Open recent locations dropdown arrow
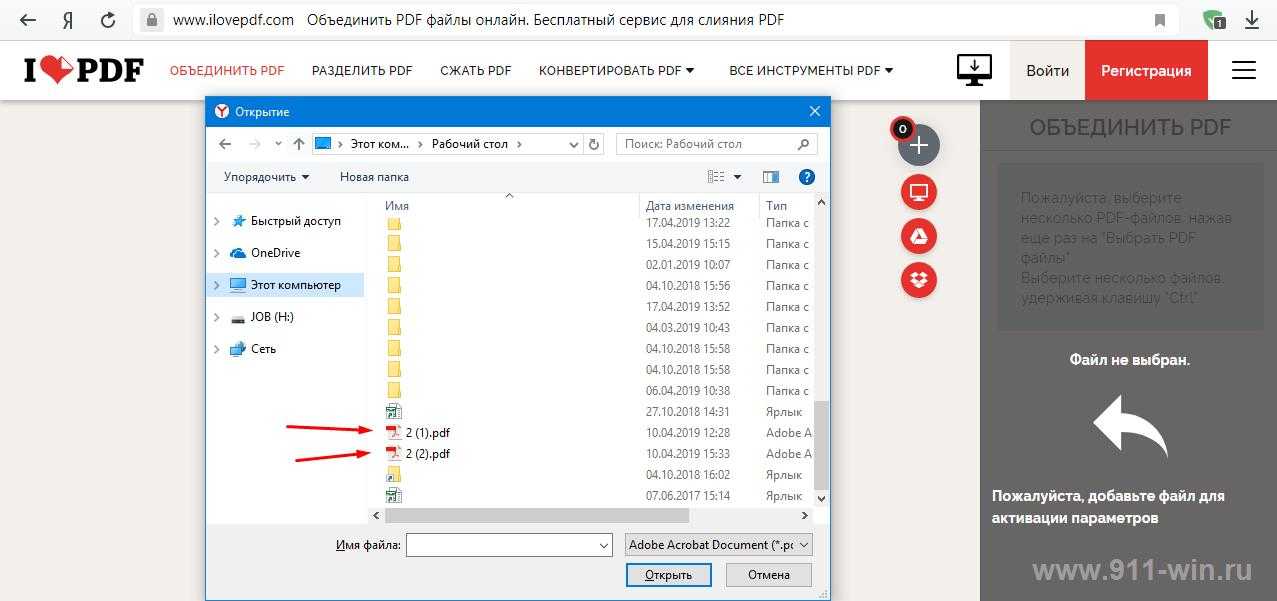The image size is (1277, 601). 278,144
